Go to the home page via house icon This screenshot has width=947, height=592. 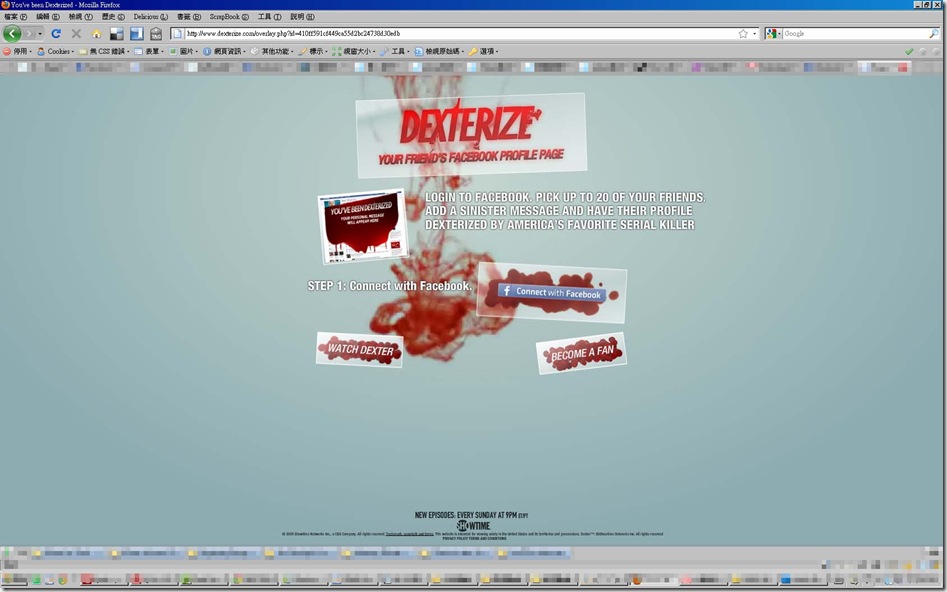[97, 33]
